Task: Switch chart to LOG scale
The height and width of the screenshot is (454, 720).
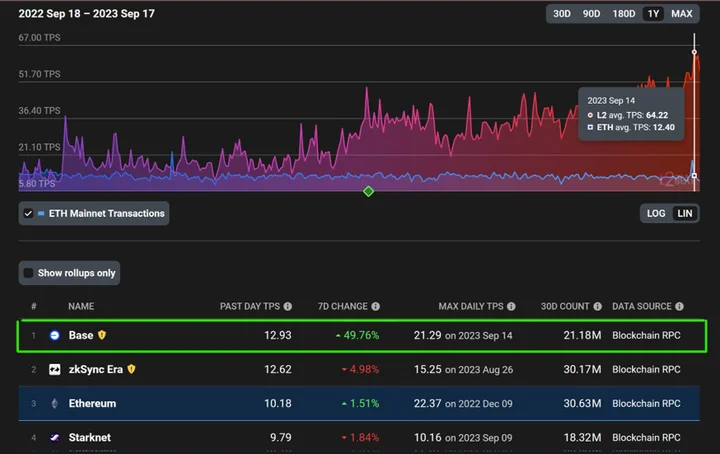Action: pos(656,213)
